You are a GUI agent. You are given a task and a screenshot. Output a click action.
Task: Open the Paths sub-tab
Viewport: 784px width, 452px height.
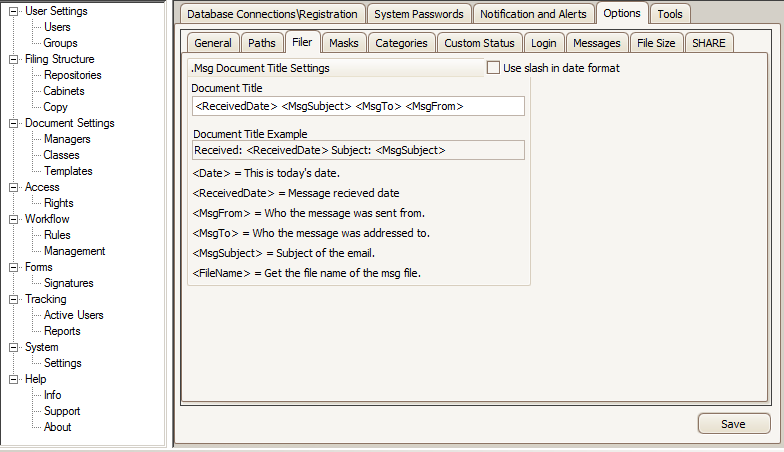(x=262, y=43)
